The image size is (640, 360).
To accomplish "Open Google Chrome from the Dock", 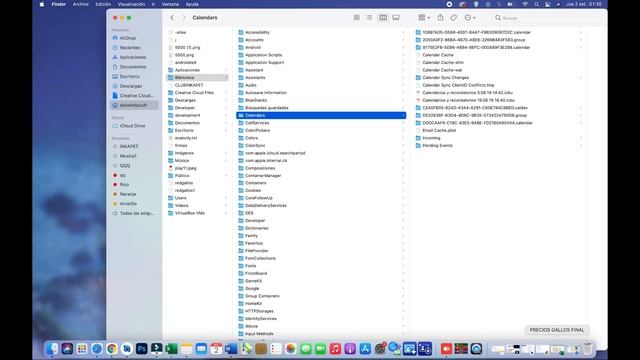I will 111,349.
